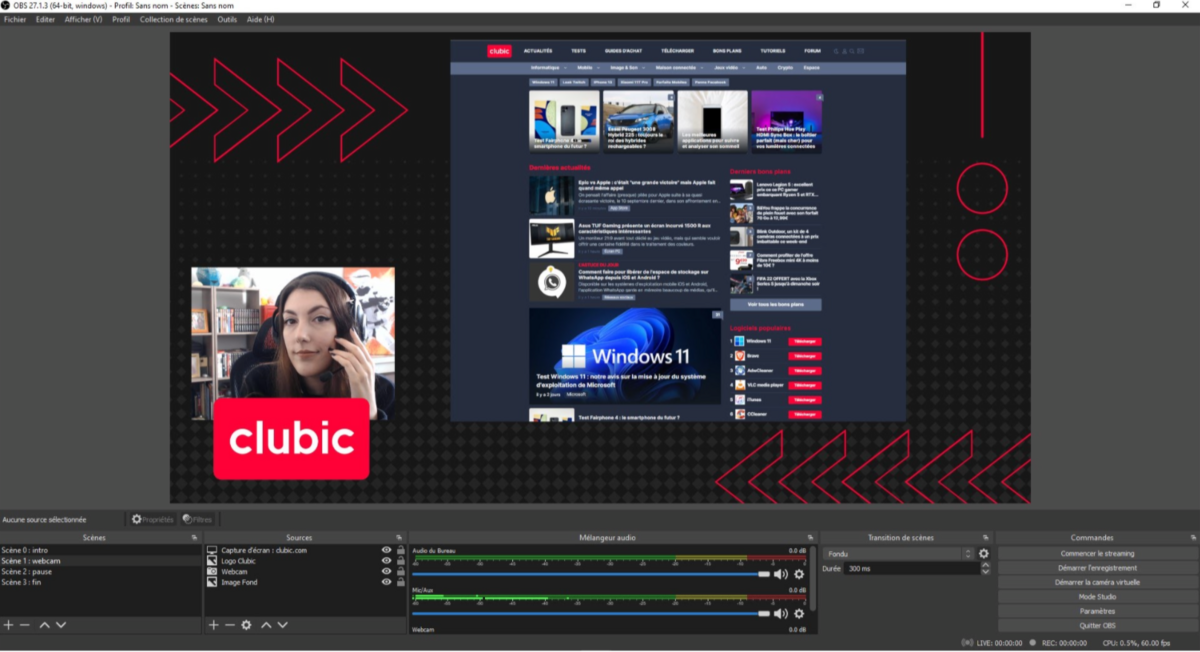The image size is (1200, 652).
Task: Increase Durée with up arrow
Action: pos(985,564)
